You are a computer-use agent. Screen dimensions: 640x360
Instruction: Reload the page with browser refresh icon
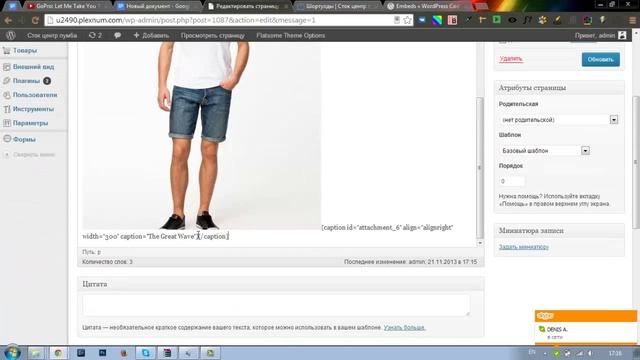pyautogui.click(x=35, y=20)
